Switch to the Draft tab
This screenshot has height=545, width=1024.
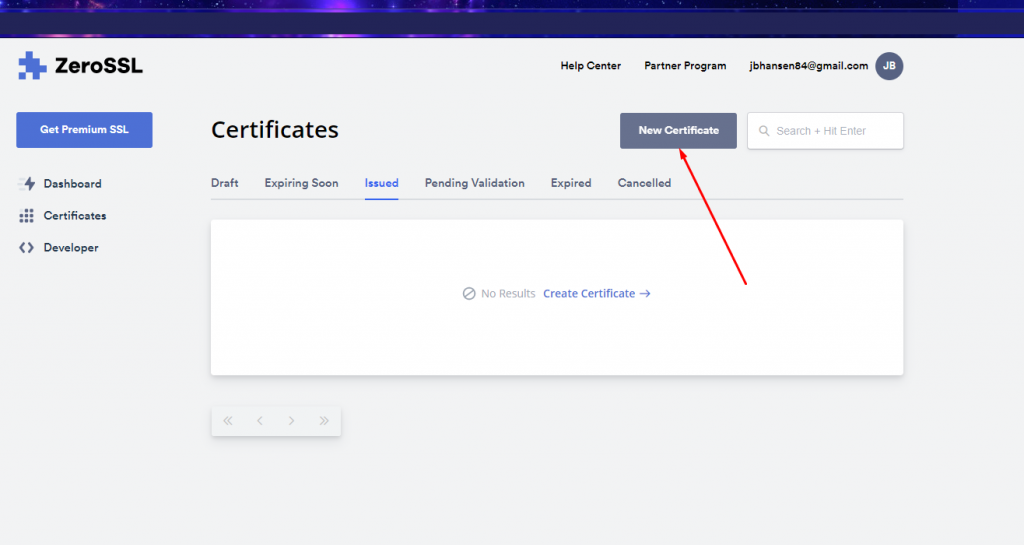[x=225, y=183]
